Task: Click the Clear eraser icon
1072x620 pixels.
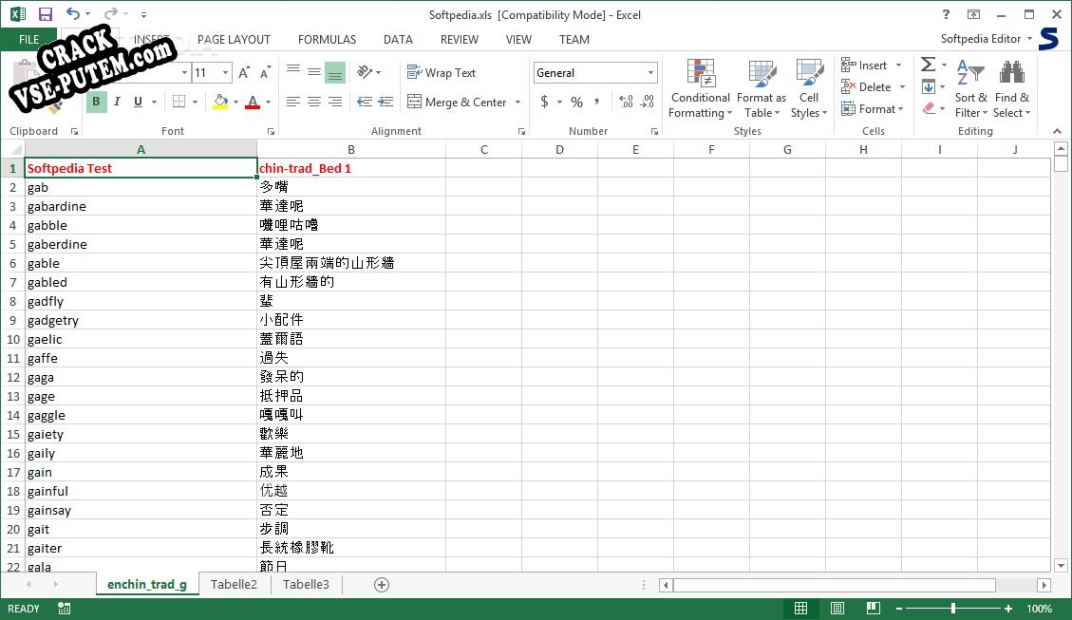Action: tap(928, 109)
